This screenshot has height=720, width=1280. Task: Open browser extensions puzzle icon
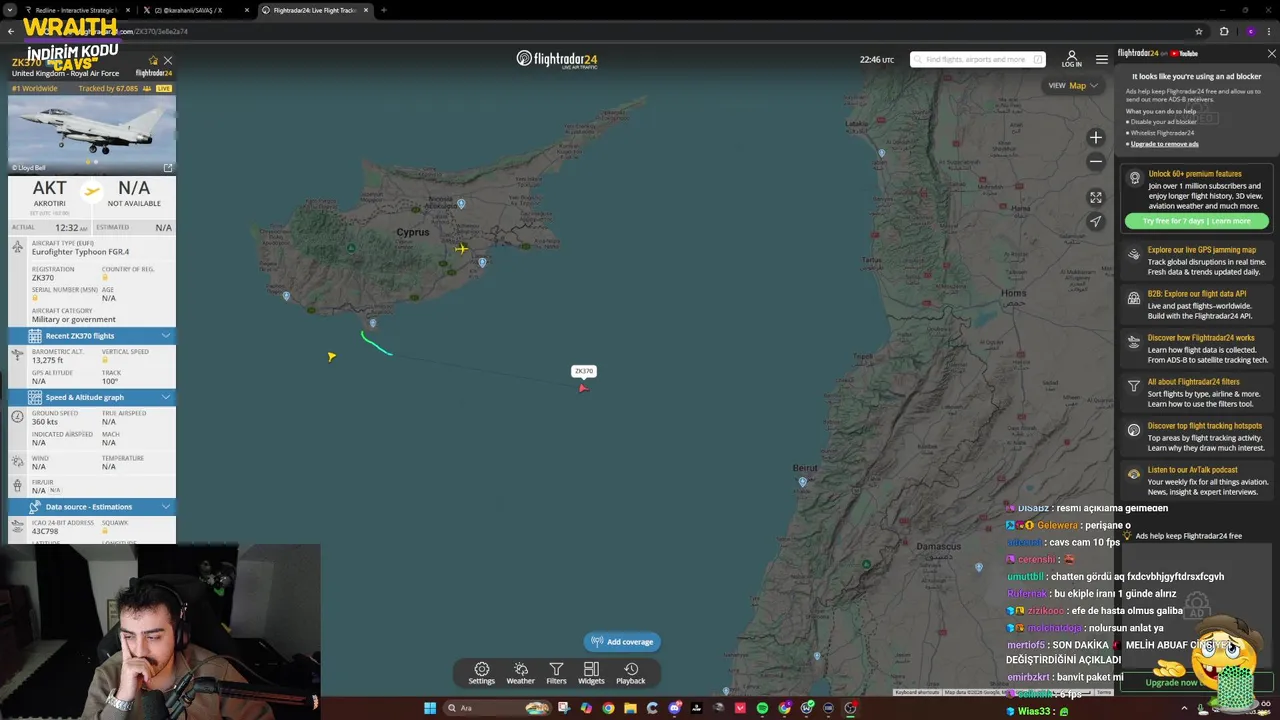click(1224, 31)
